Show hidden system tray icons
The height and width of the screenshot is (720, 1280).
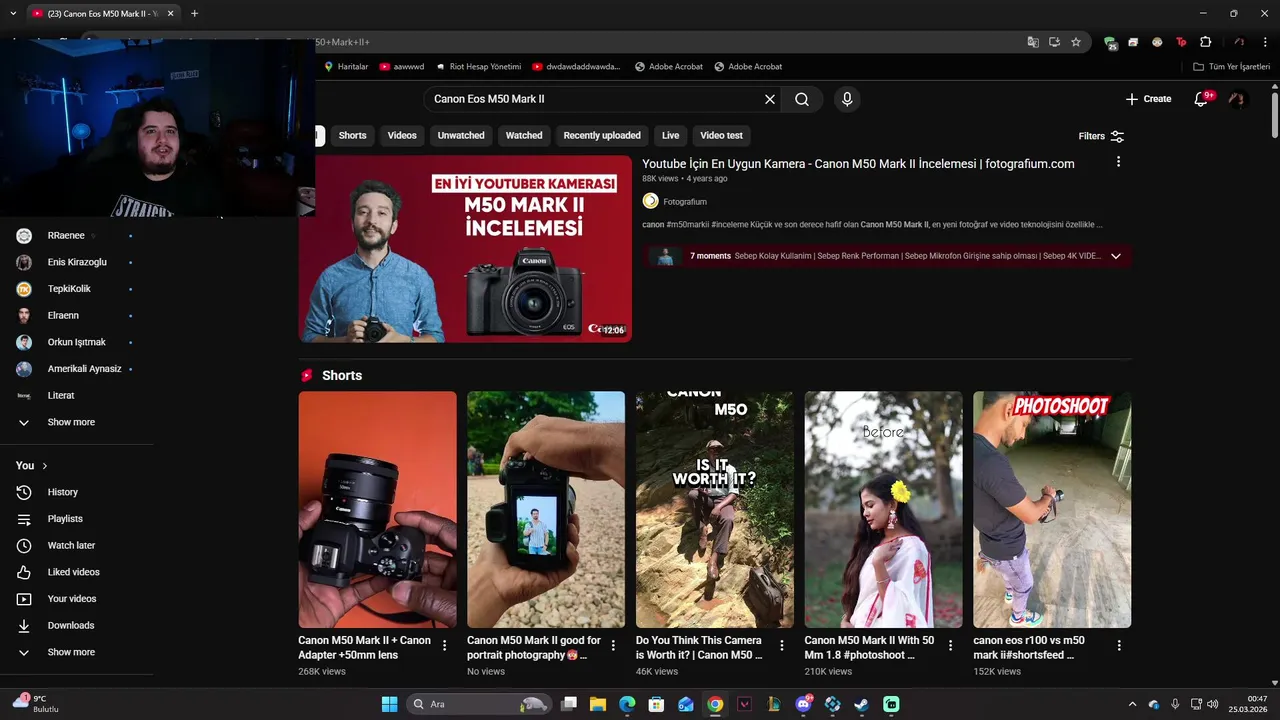[1132, 704]
